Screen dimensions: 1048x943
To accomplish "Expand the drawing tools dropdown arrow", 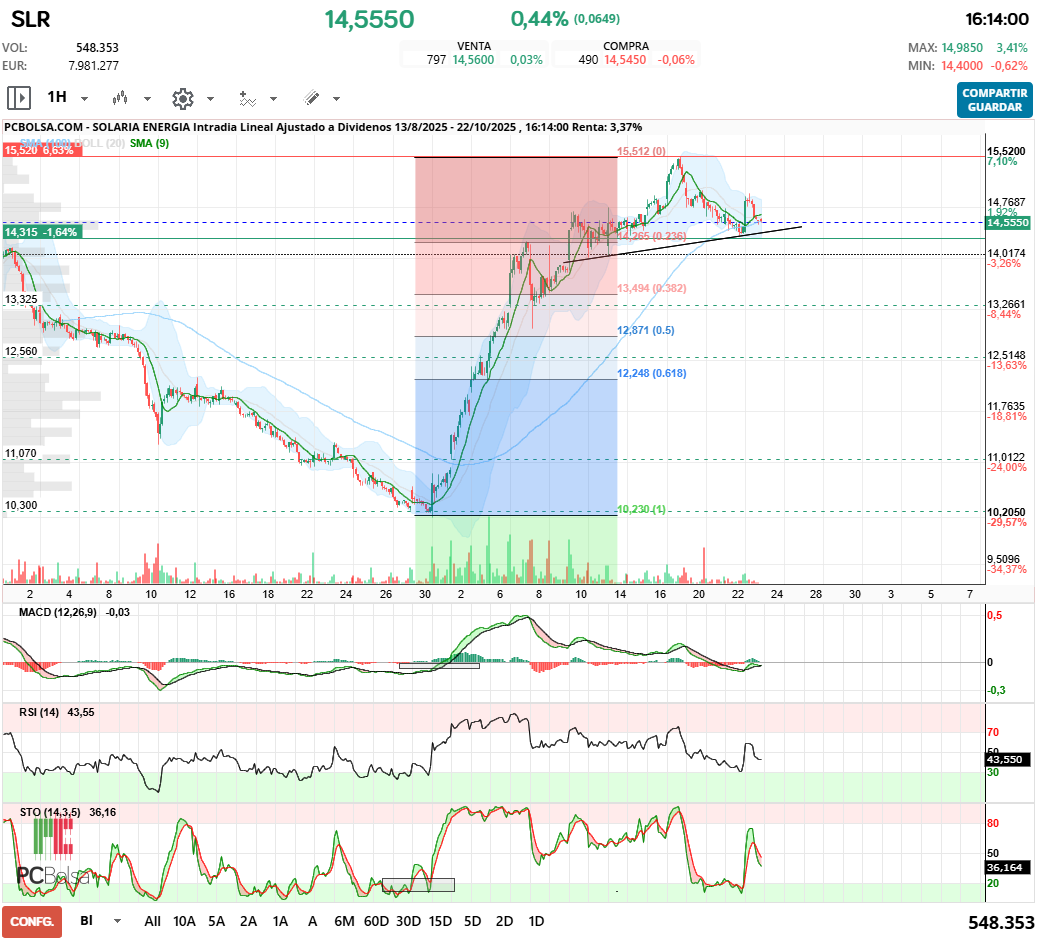I will click(336, 99).
